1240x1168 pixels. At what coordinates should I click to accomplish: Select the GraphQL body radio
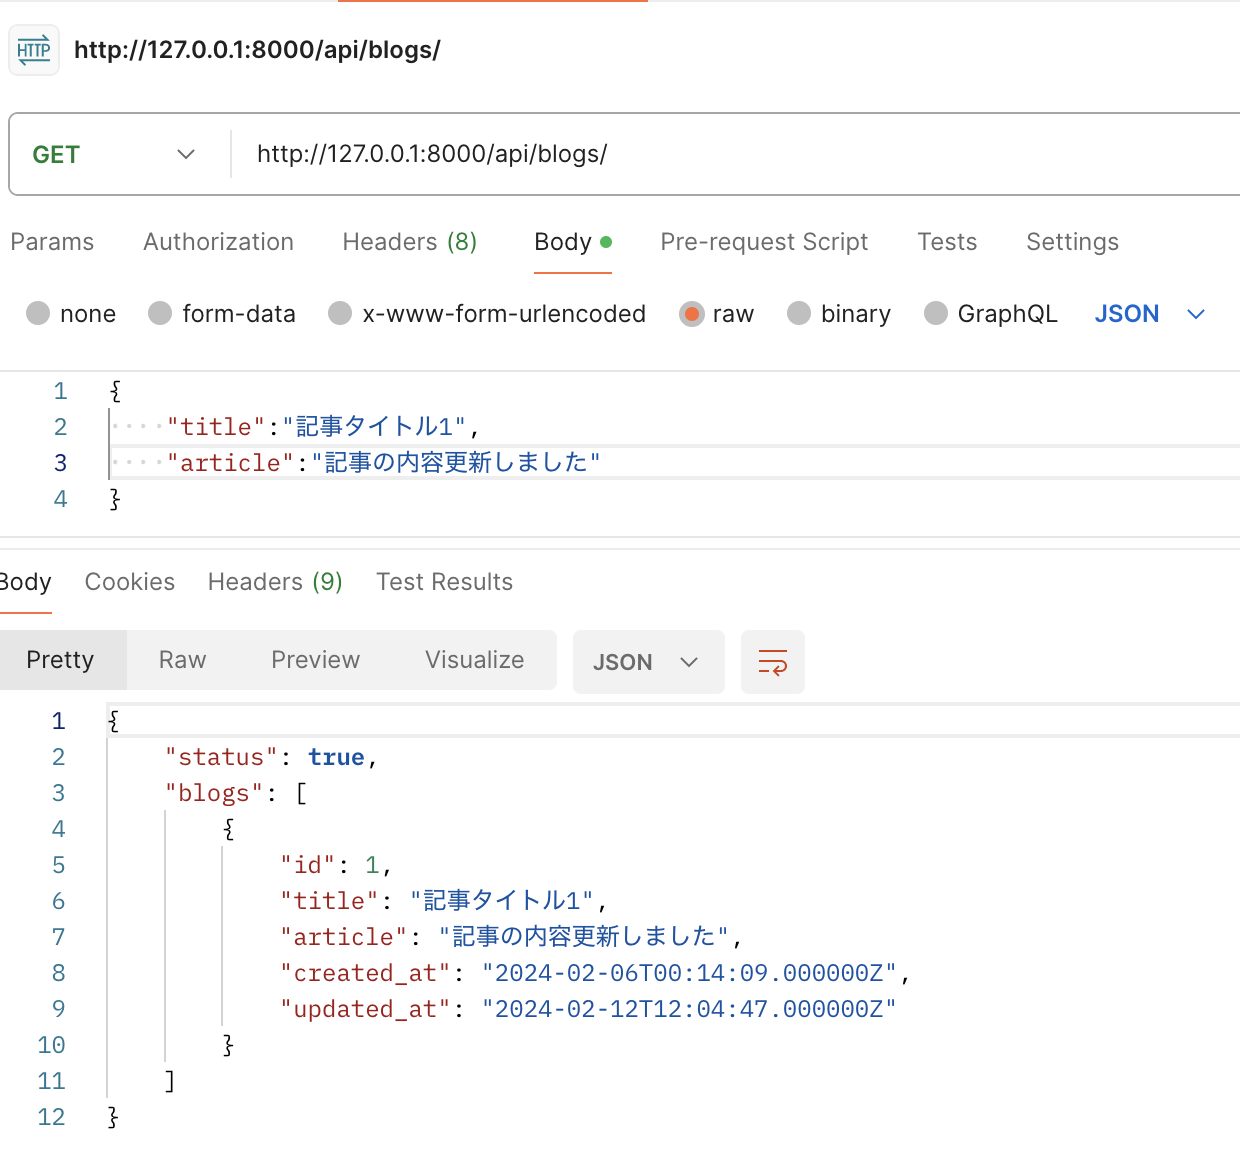tap(936, 314)
